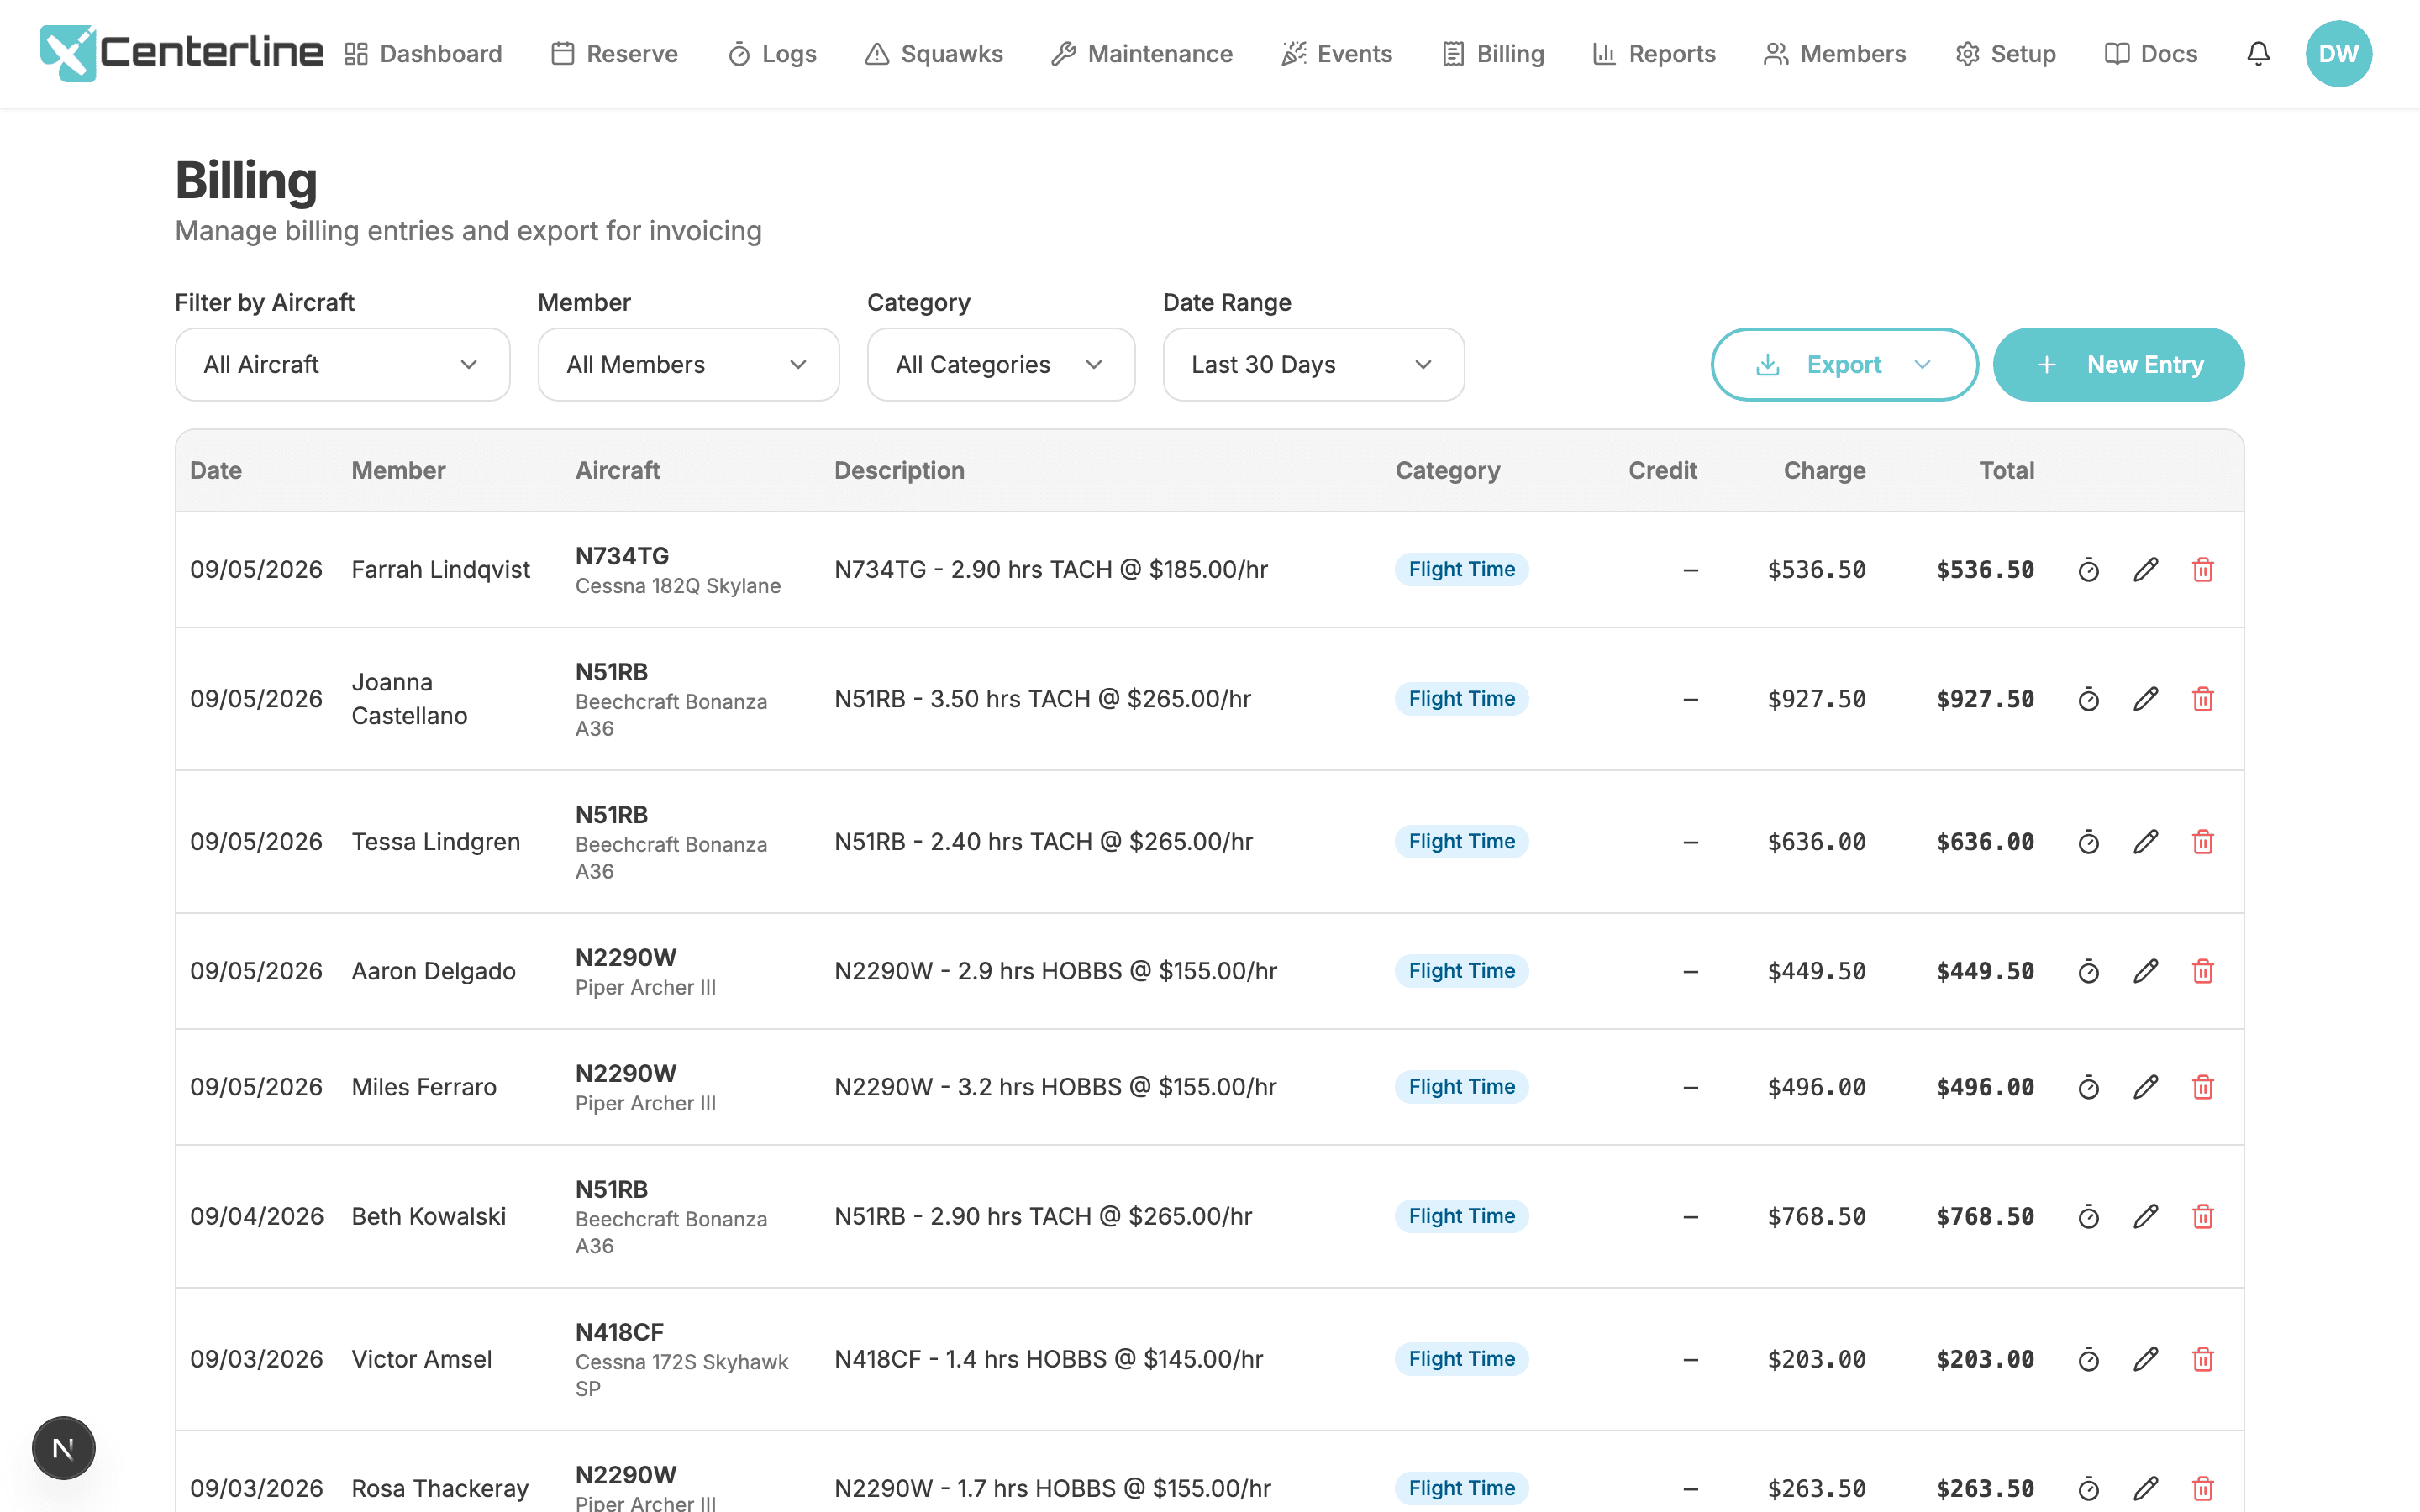This screenshot has height=1512, width=2420.
Task: Open the Setup nav item
Action: tap(2006, 54)
